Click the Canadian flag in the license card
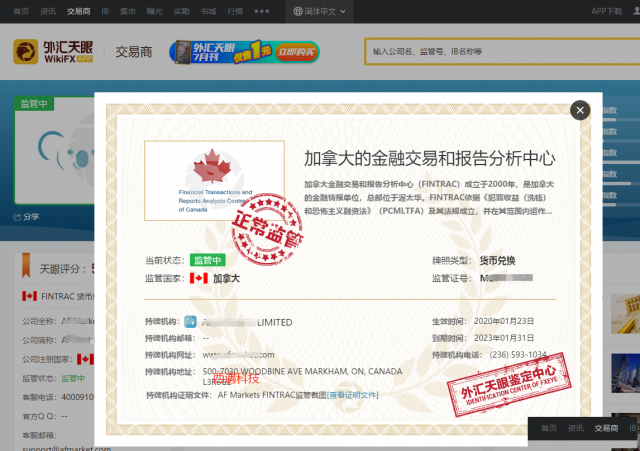 [198, 278]
